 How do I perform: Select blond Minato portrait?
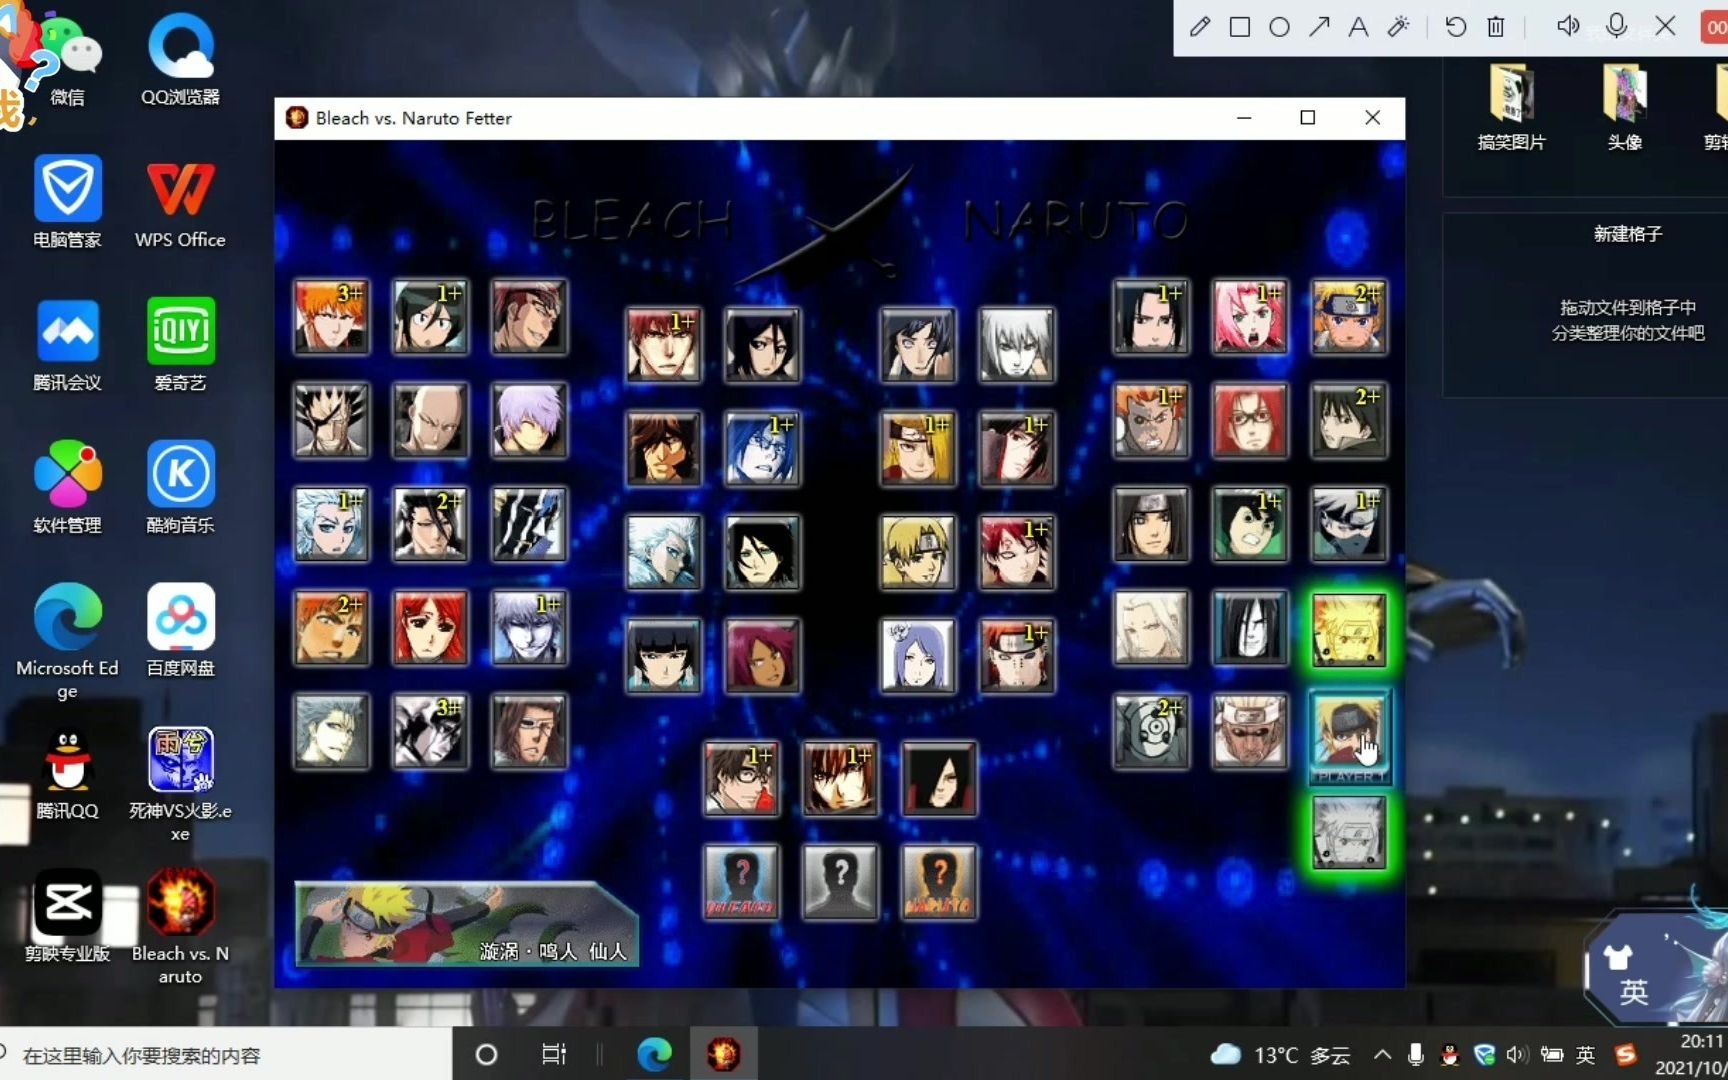coord(917,553)
